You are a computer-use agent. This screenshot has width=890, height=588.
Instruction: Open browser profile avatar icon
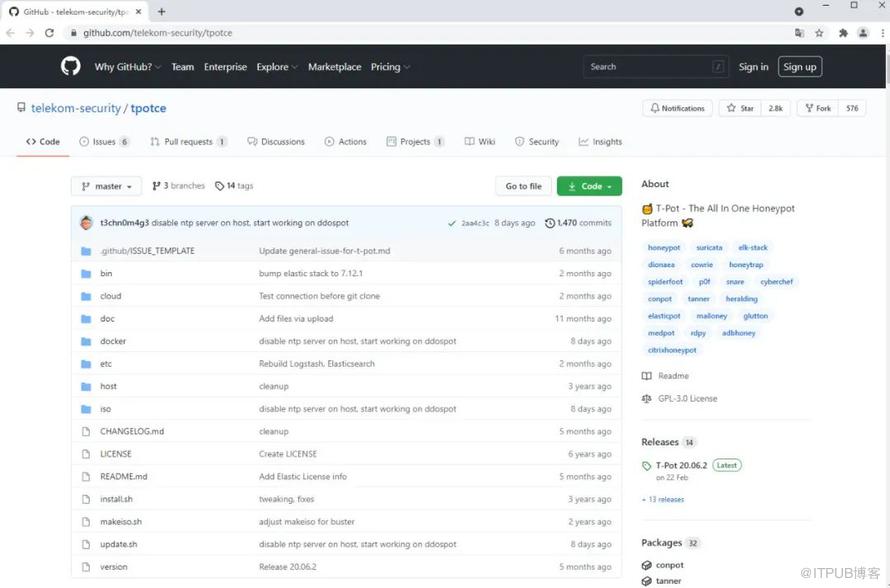(x=863, y=33)
